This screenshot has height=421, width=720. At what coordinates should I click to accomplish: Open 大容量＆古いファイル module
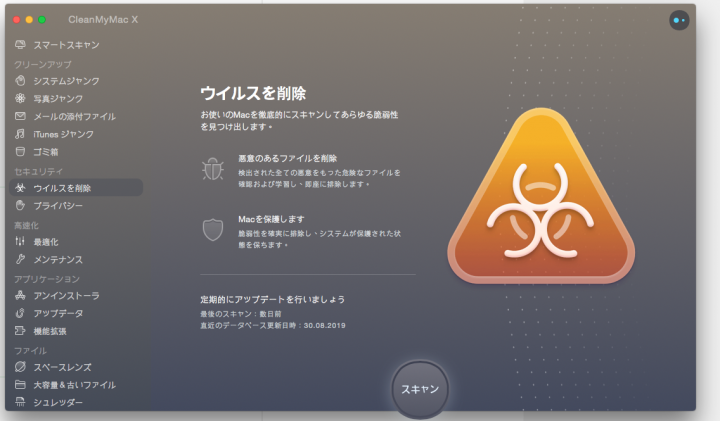(x=74, y=385)
